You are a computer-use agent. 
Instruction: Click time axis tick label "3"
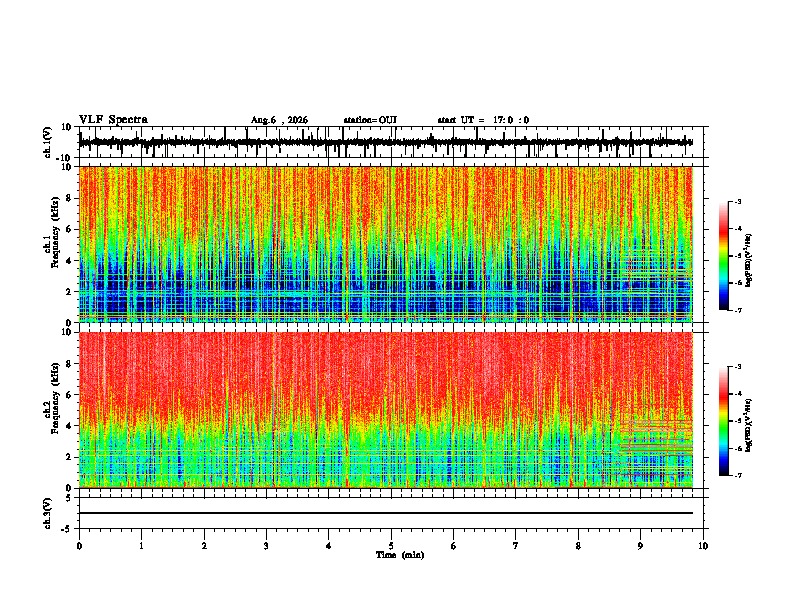pyautogui.click(x=266, y=546)
